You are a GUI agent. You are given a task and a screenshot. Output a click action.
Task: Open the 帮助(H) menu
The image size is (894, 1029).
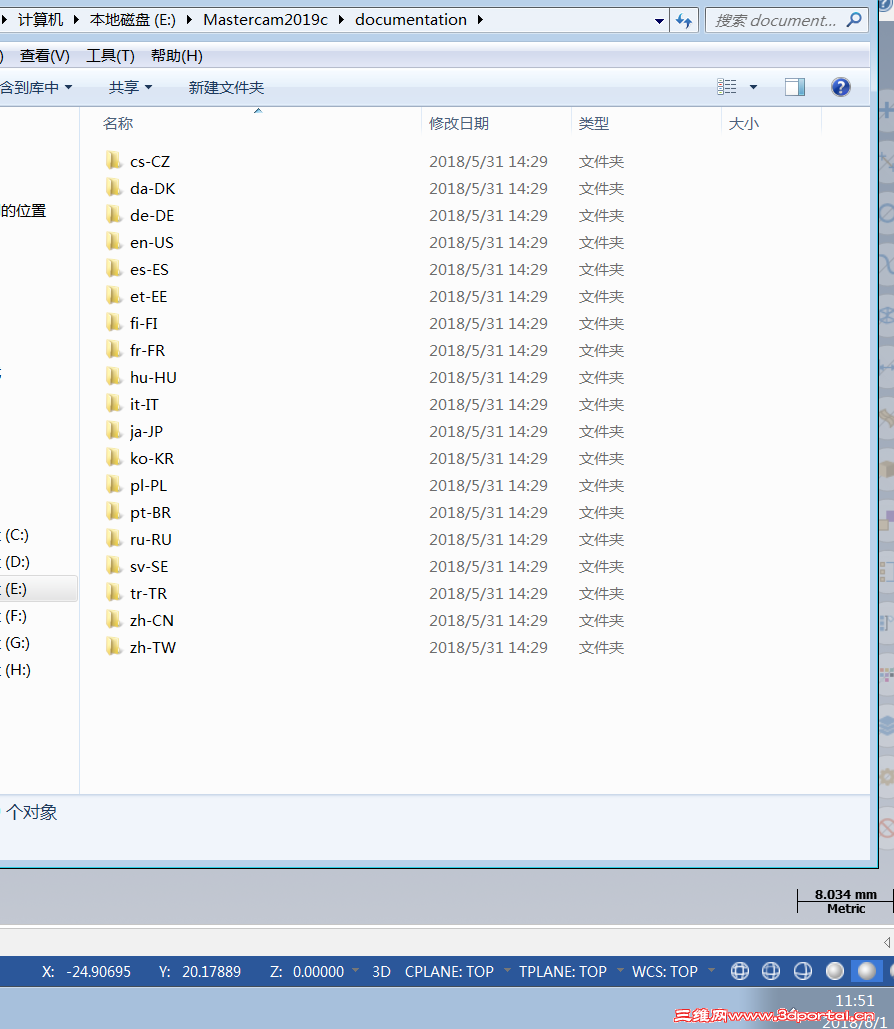177,56
